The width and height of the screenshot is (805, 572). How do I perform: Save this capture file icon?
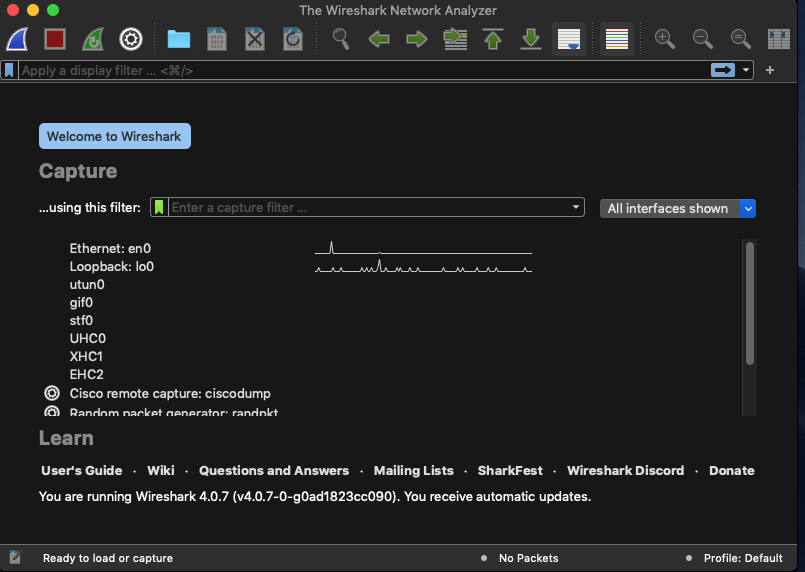(x=217, y=39)
